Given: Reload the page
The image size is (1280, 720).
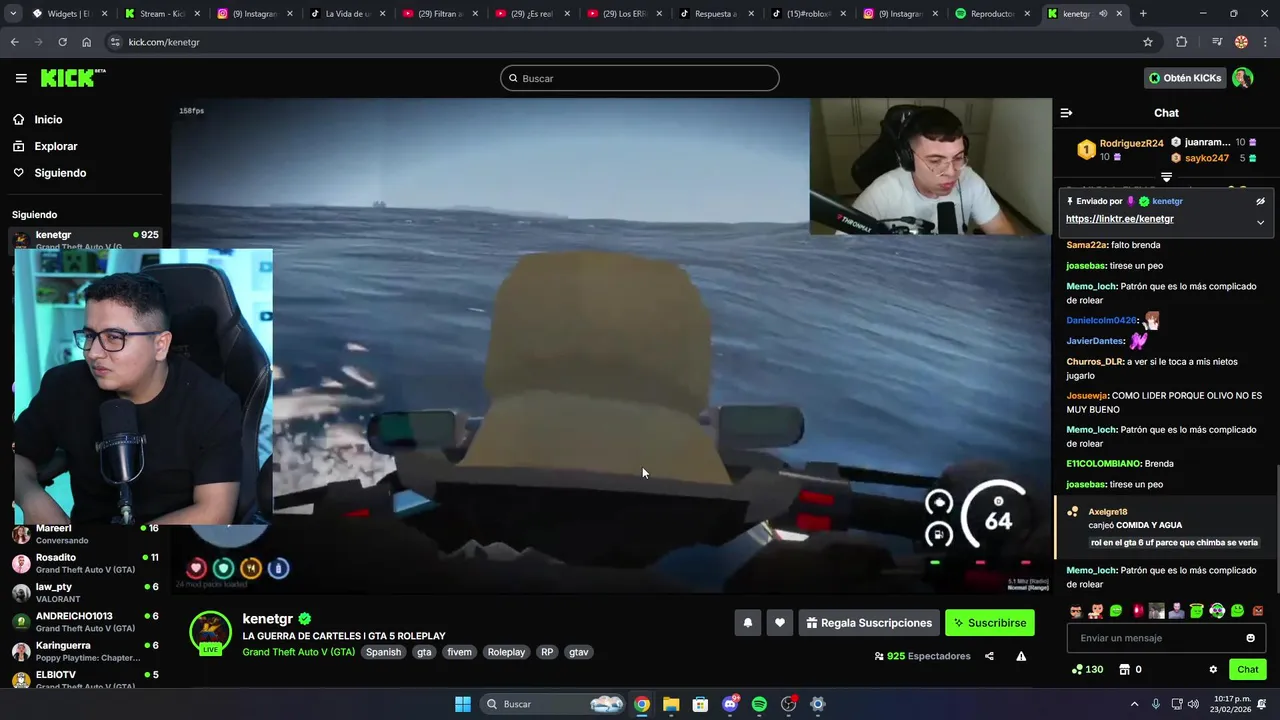Looking at the screenshot, I should pos(62,42).
